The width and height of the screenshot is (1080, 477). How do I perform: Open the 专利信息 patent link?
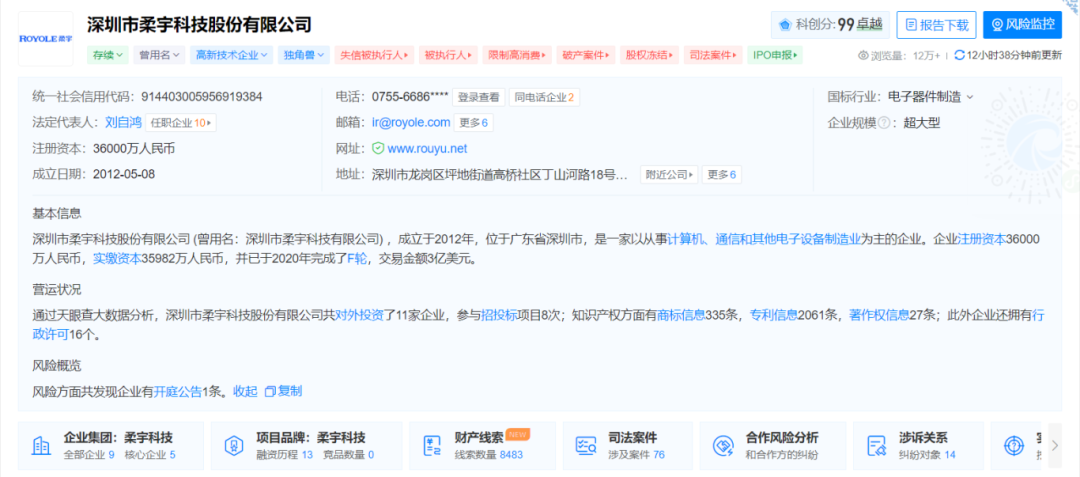(773, 315)
